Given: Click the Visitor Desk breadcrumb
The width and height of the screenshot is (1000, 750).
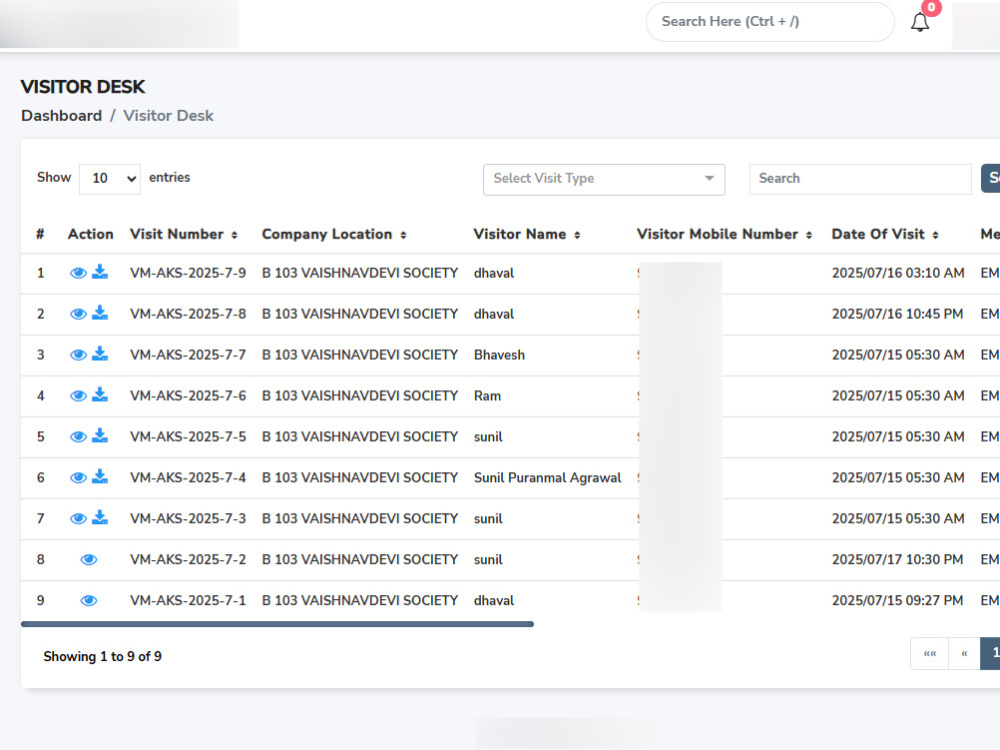Looking at the screenshot, I should (168, 115).
